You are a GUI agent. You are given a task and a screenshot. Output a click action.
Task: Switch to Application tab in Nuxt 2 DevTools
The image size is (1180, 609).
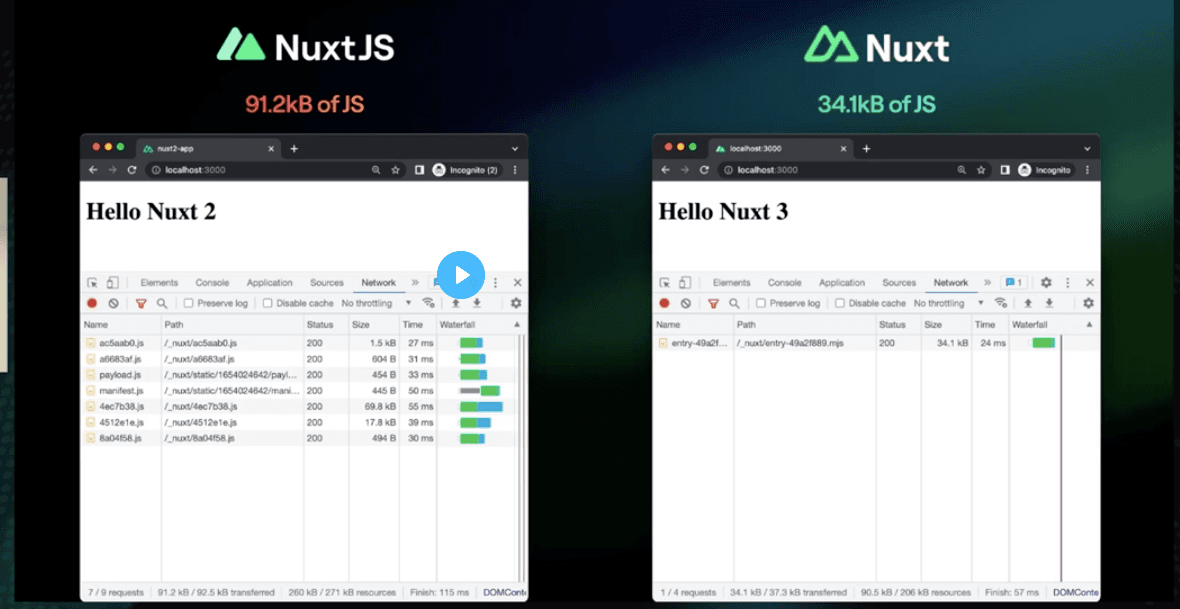[269, 283]
